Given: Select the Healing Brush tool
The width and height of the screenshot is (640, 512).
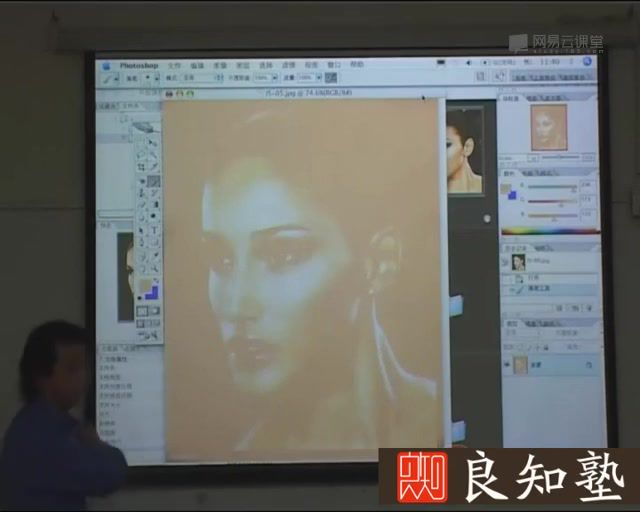Looking at the screenshot, I should (142, 181).
